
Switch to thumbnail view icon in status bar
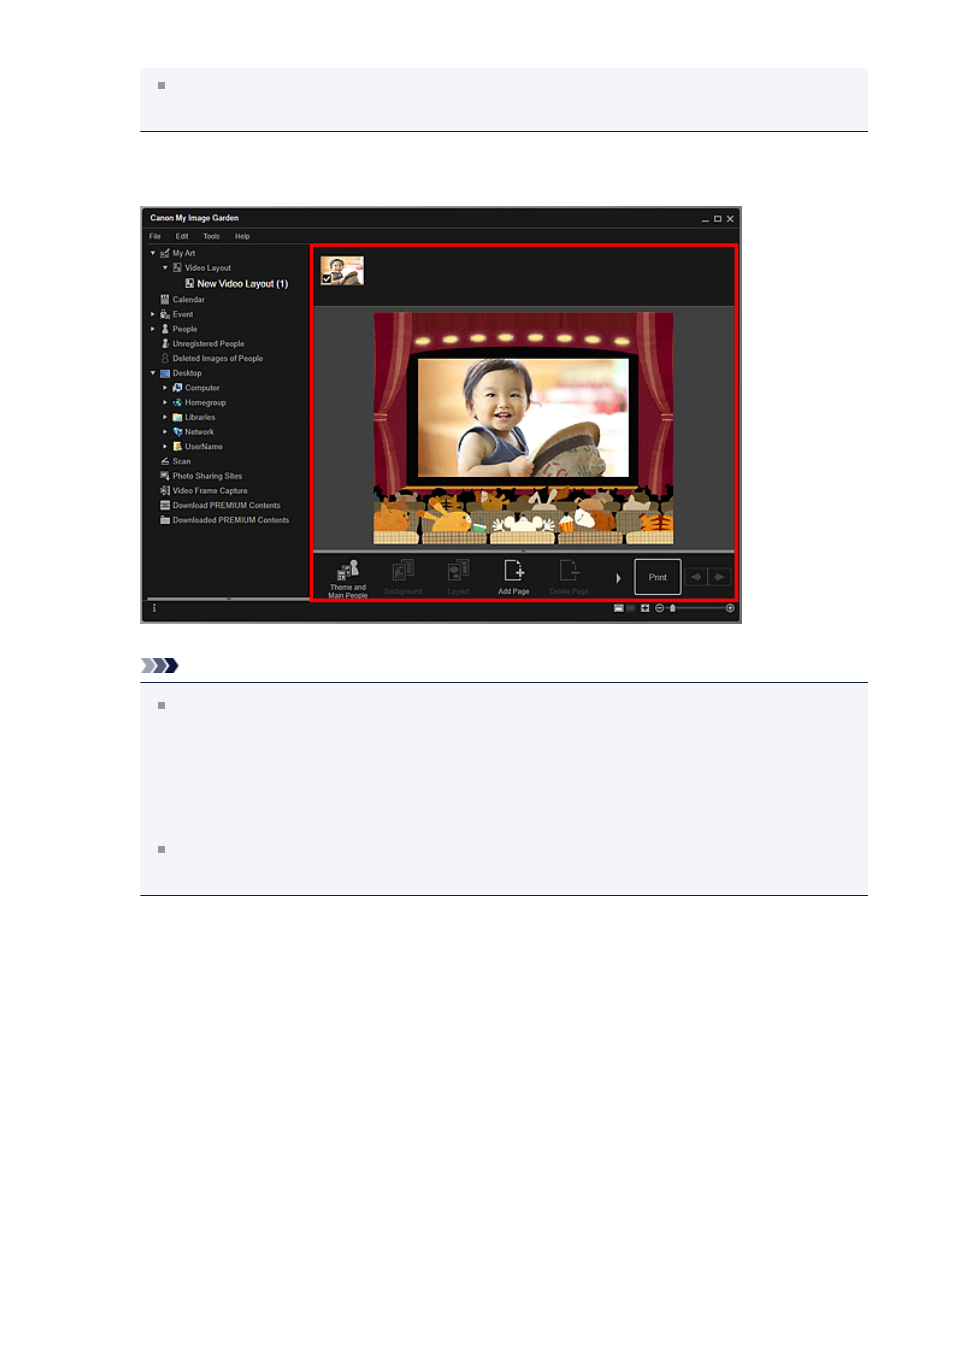tap(619, 608)
